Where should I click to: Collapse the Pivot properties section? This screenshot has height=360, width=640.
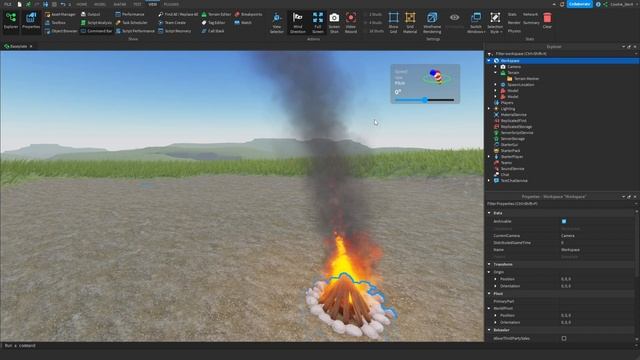(489, 293)
